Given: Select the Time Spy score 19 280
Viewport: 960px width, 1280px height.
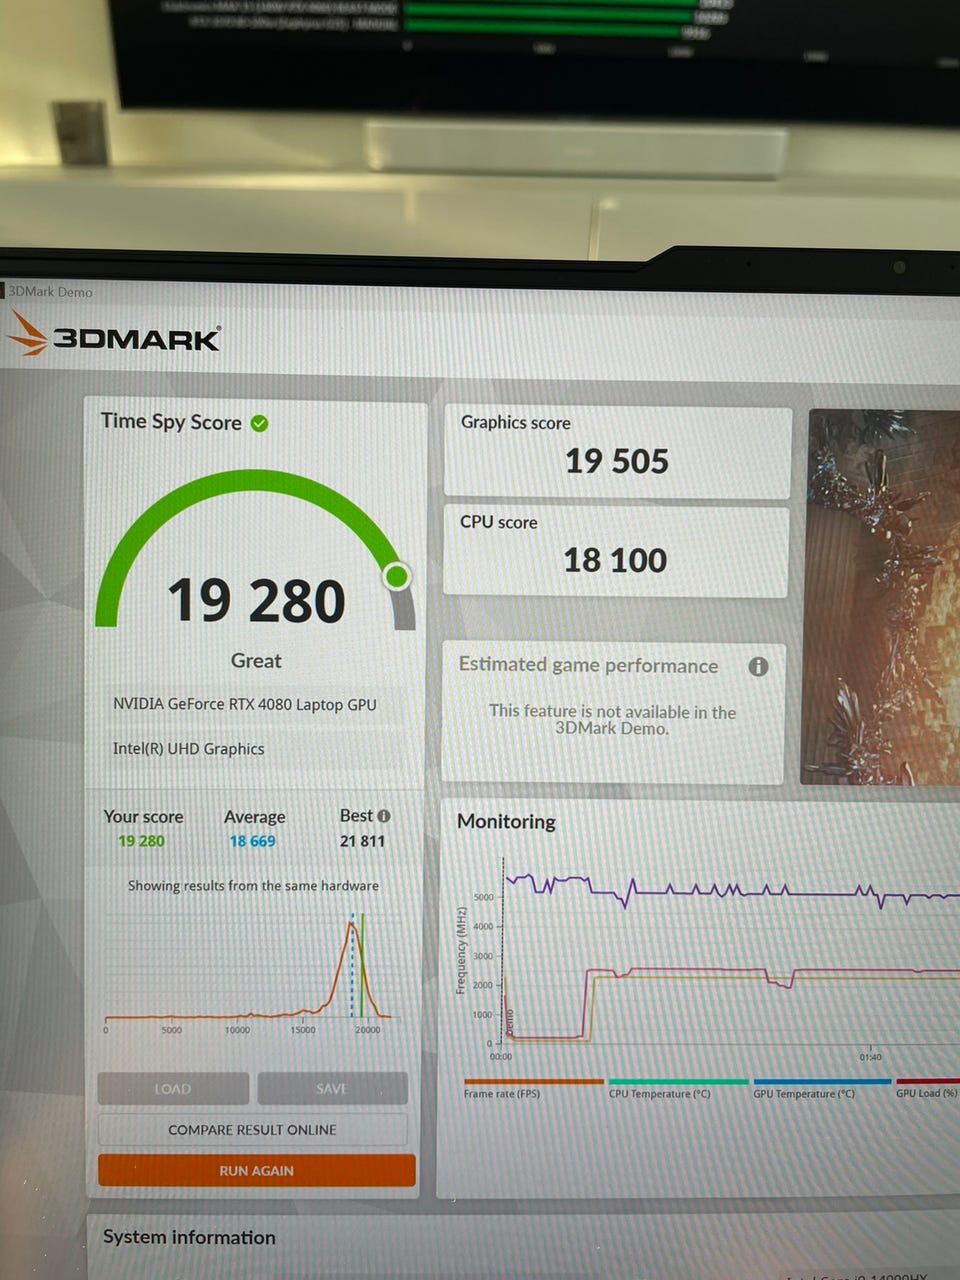Looking at the screenshot, I should pyautogui.click(x=256, y=601).
